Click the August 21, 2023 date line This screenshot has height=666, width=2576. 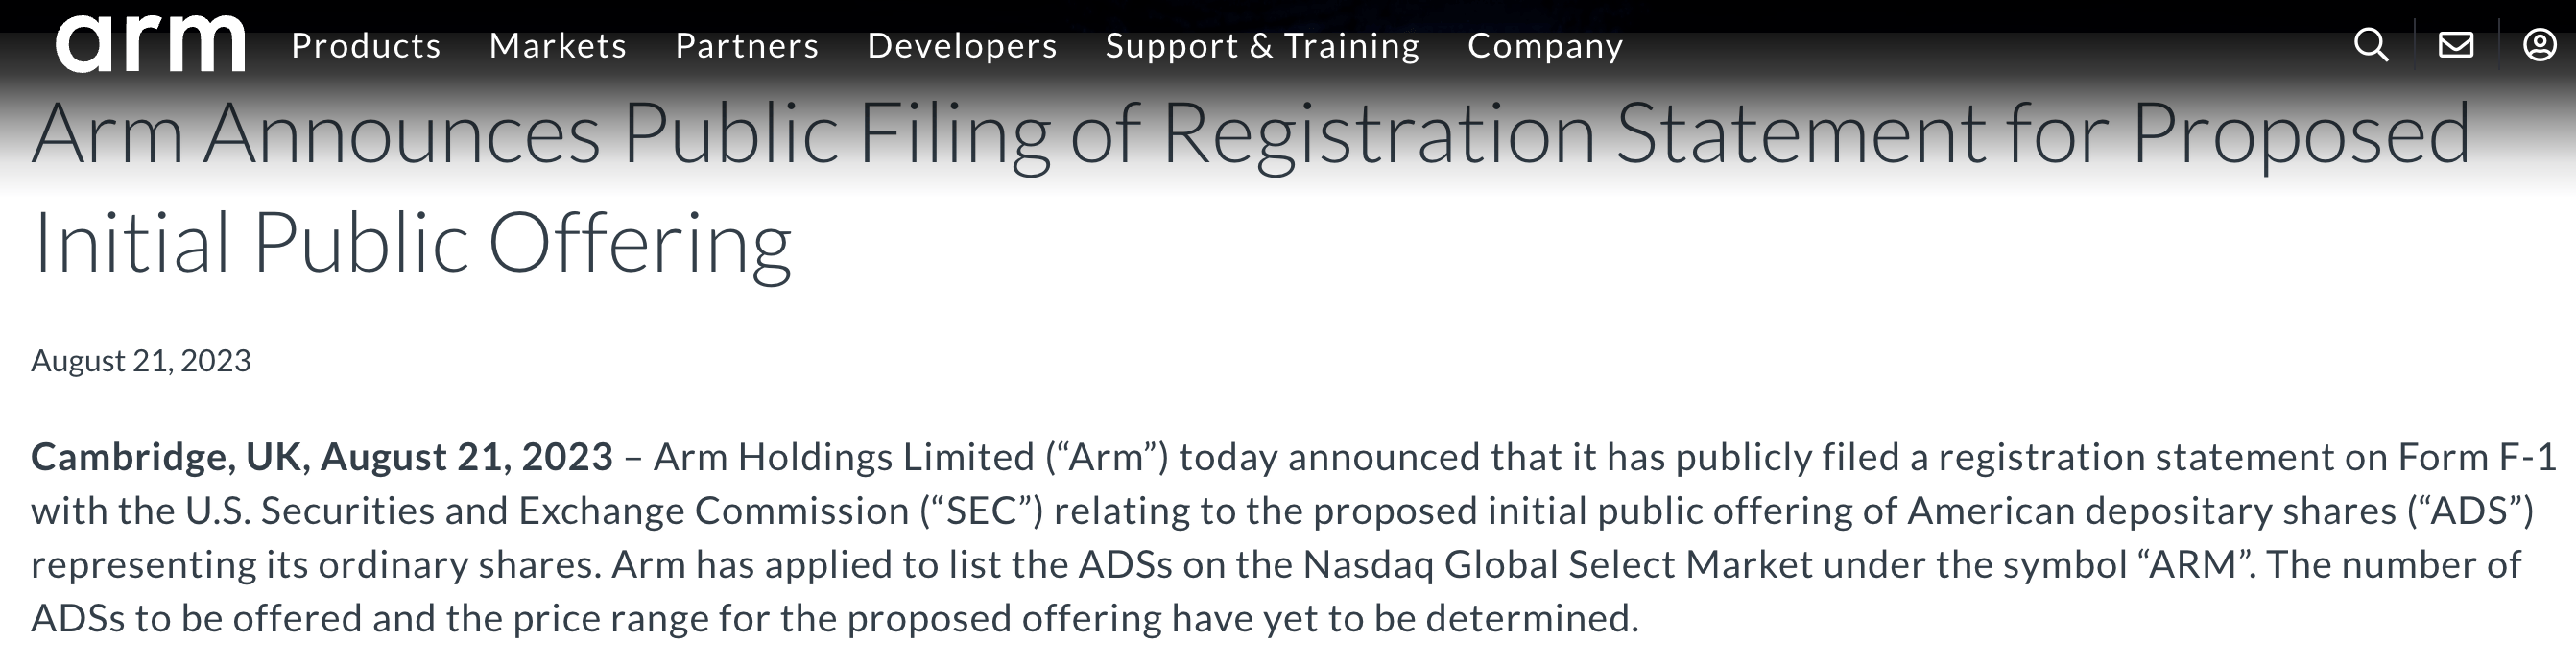[x=141, y=360]
